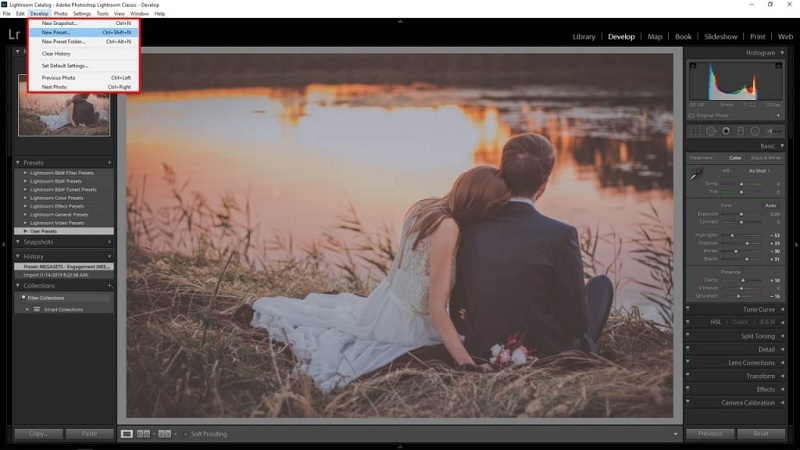This screenshot has width=800, height=450.
Task: Expand Lightroom Color Presets folder
Action: (x=25, y=197)
